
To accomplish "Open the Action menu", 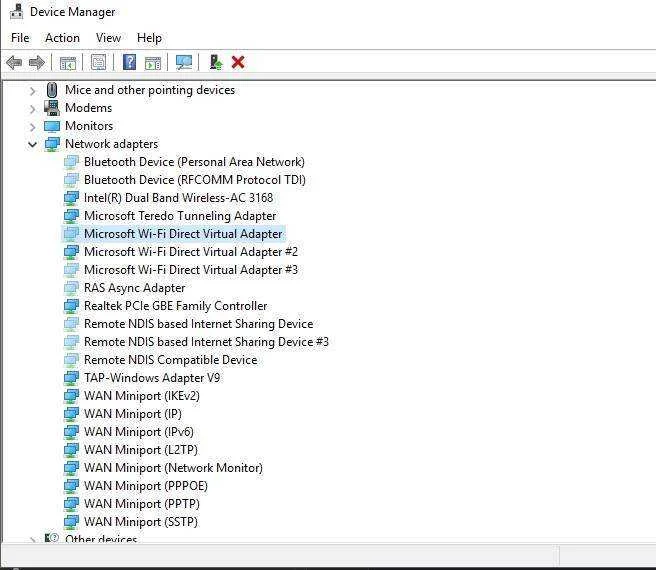I will pyautogui.click(x=62, y=38).
